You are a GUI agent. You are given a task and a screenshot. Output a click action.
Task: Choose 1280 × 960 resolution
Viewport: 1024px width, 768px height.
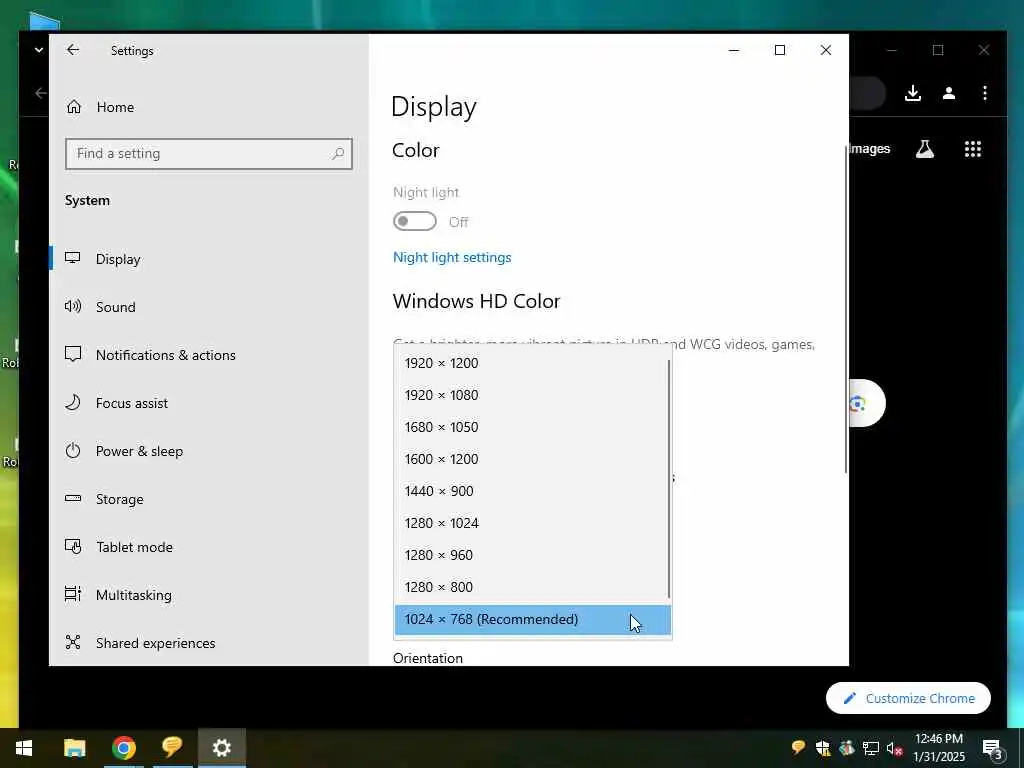(532, 555)
